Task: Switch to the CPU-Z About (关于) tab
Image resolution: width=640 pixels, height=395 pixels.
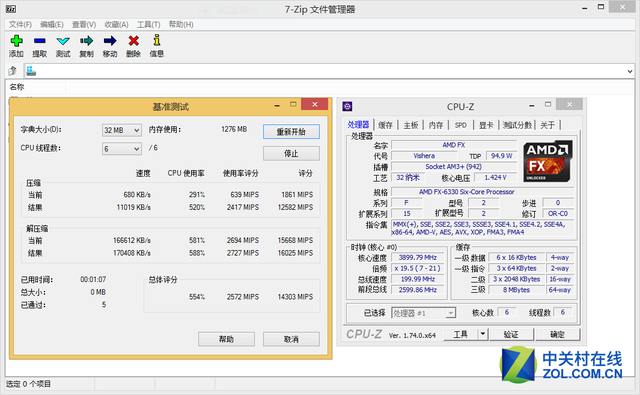Action: point(548,125)
